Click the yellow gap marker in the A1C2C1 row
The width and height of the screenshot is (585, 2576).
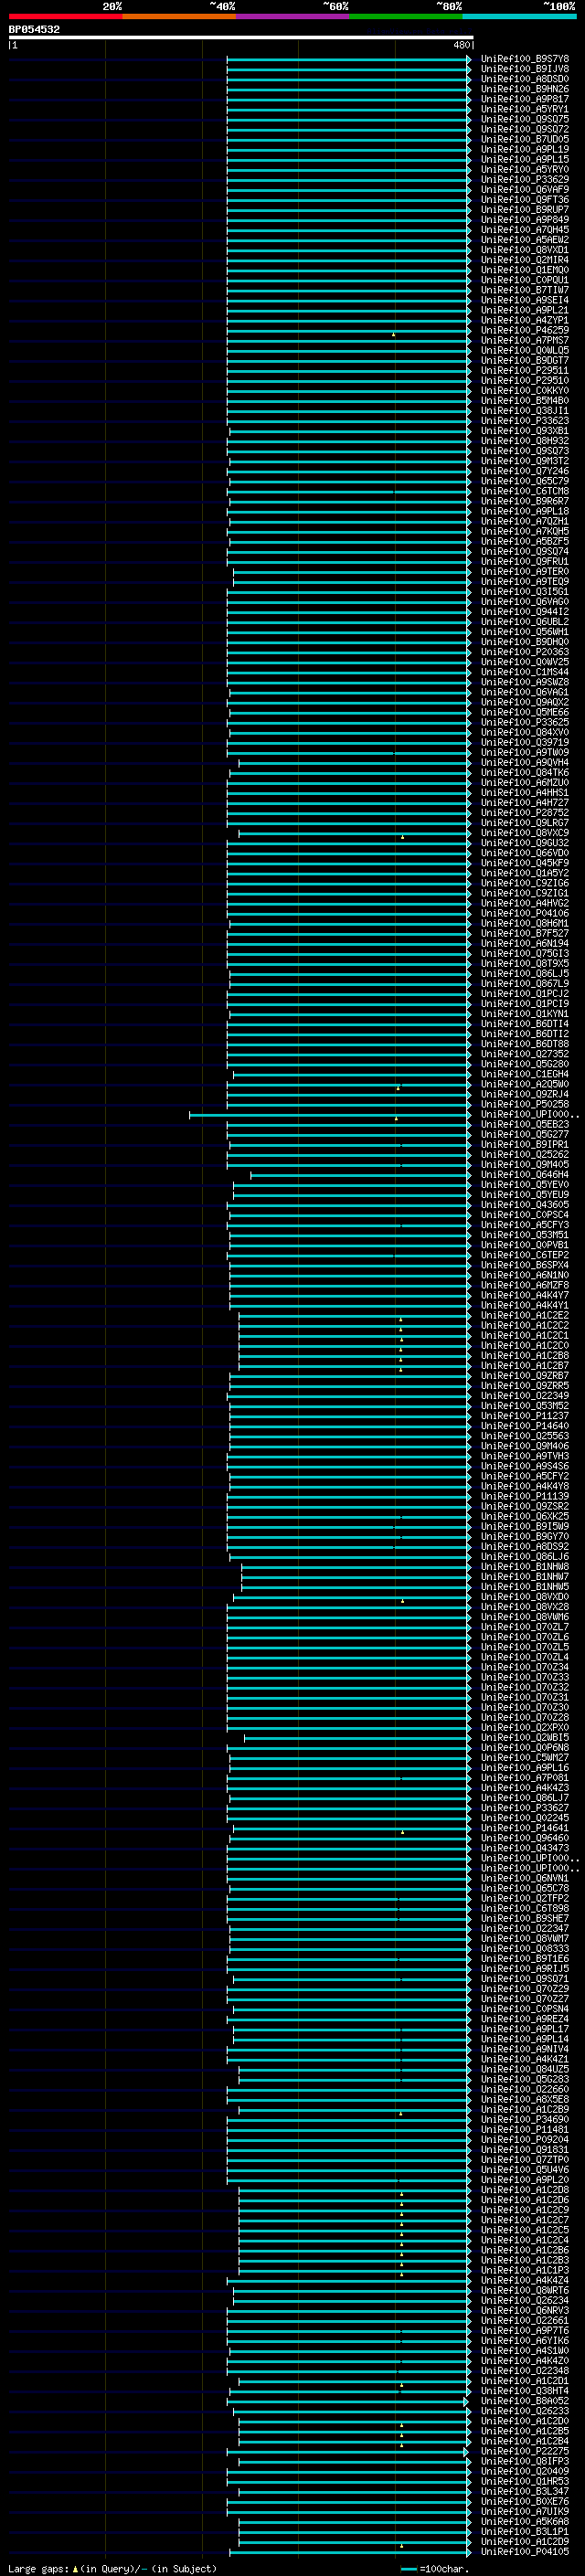(401, 1339)
